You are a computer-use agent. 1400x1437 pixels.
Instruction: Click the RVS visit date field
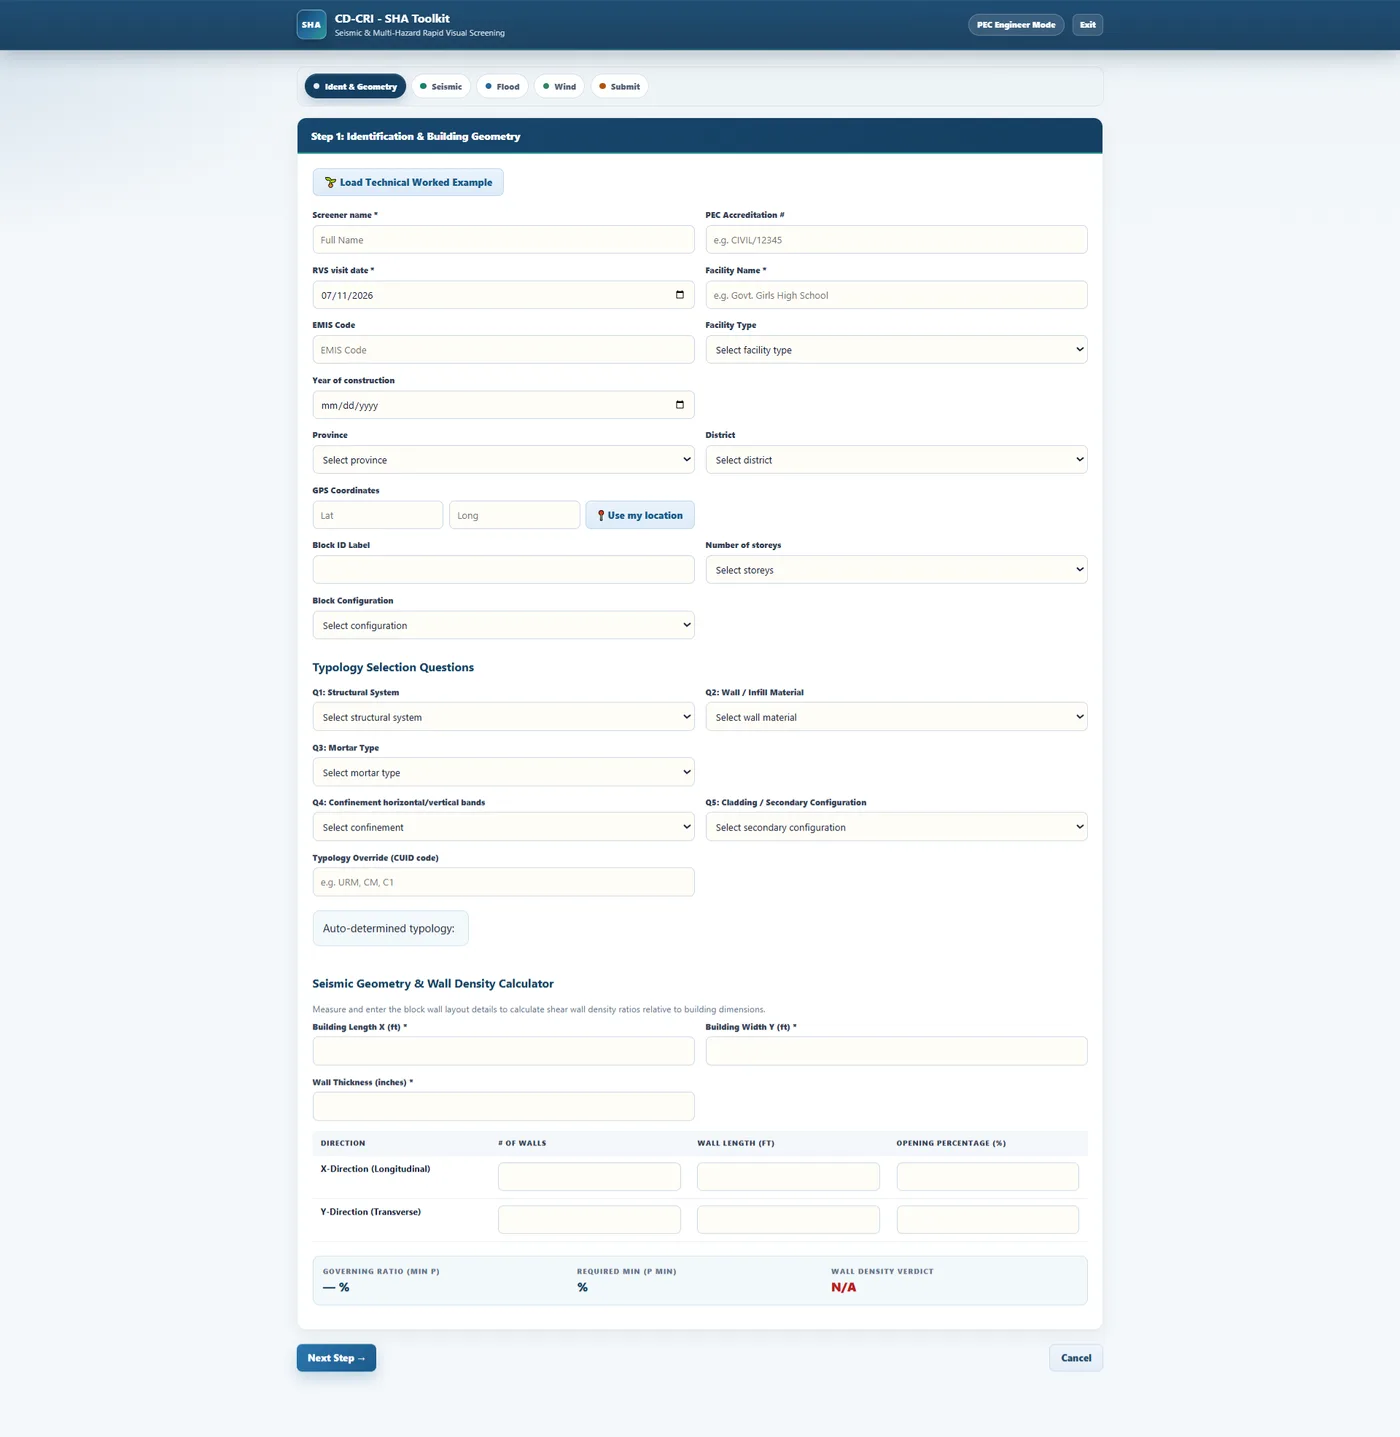(503, 295)
